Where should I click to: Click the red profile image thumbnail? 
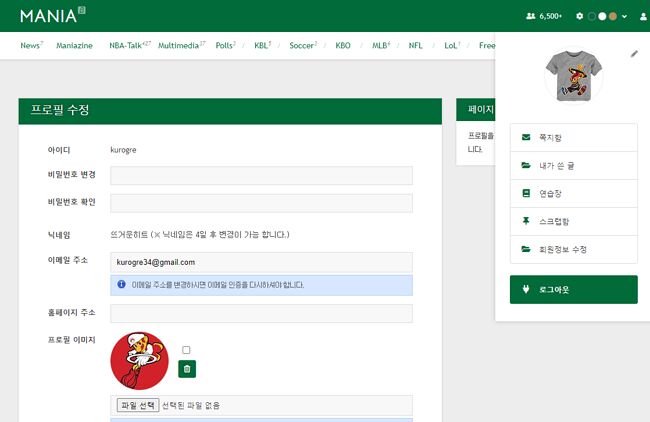(x=140, y=361)
